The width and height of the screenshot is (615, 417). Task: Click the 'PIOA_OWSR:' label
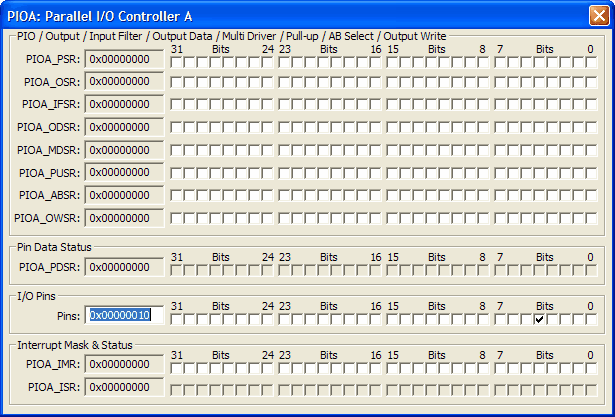coord(47,219)
